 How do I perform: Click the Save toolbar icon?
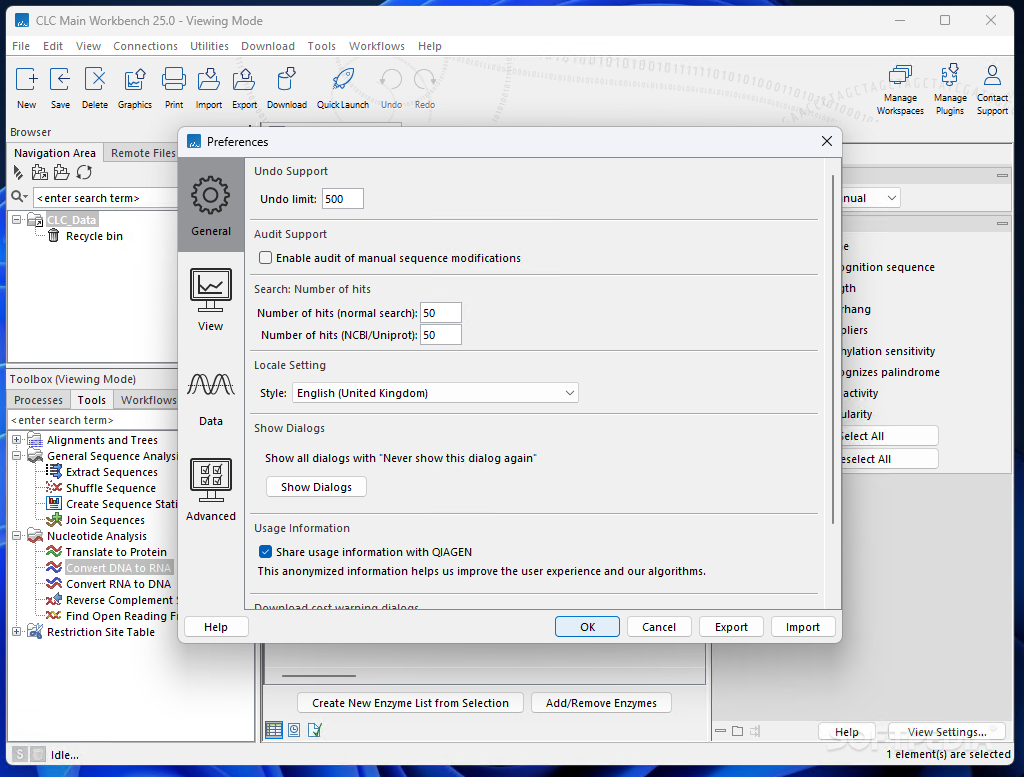pyautogui.click(x=61, y=80)
